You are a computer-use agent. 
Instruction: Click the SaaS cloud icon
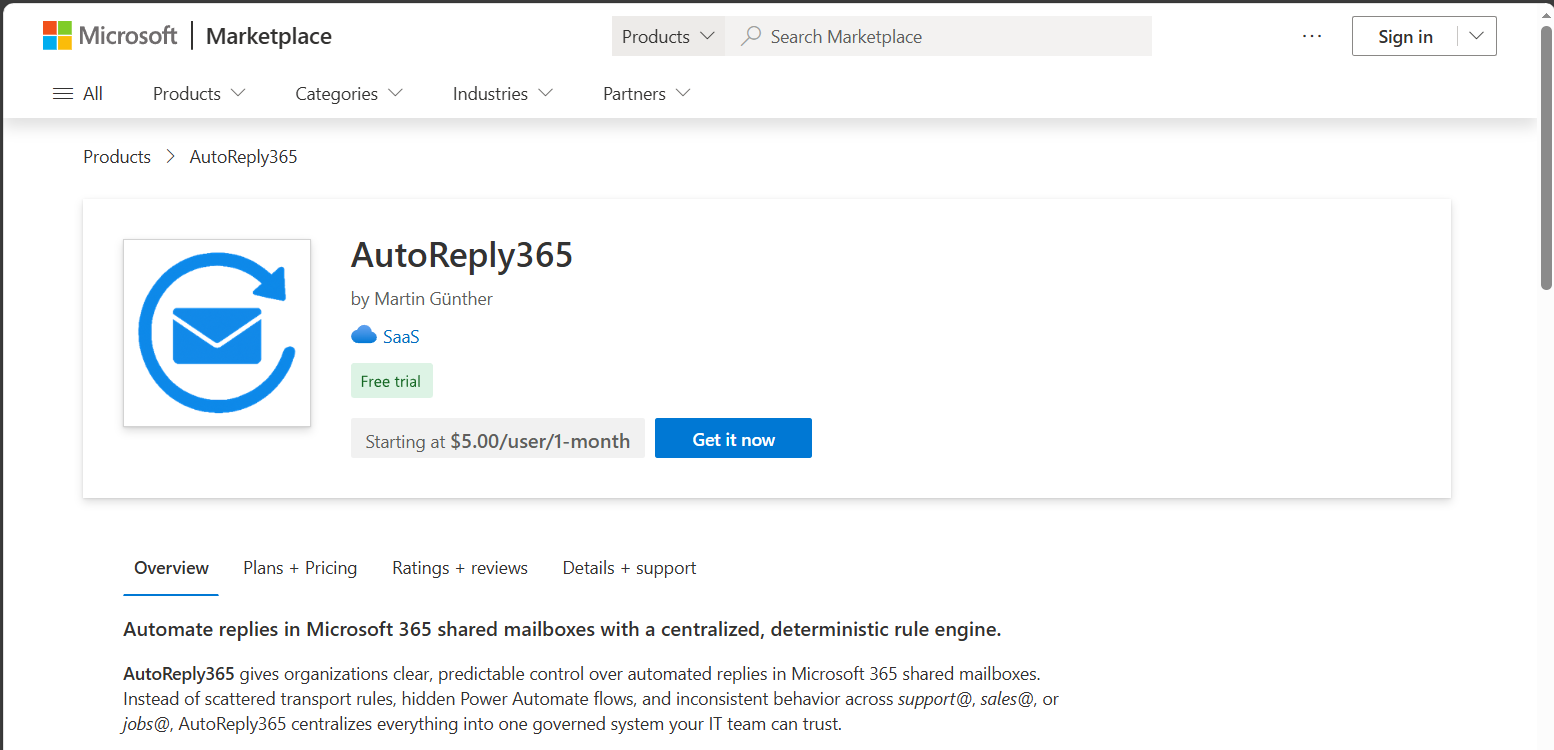click(x=364, y=336)
